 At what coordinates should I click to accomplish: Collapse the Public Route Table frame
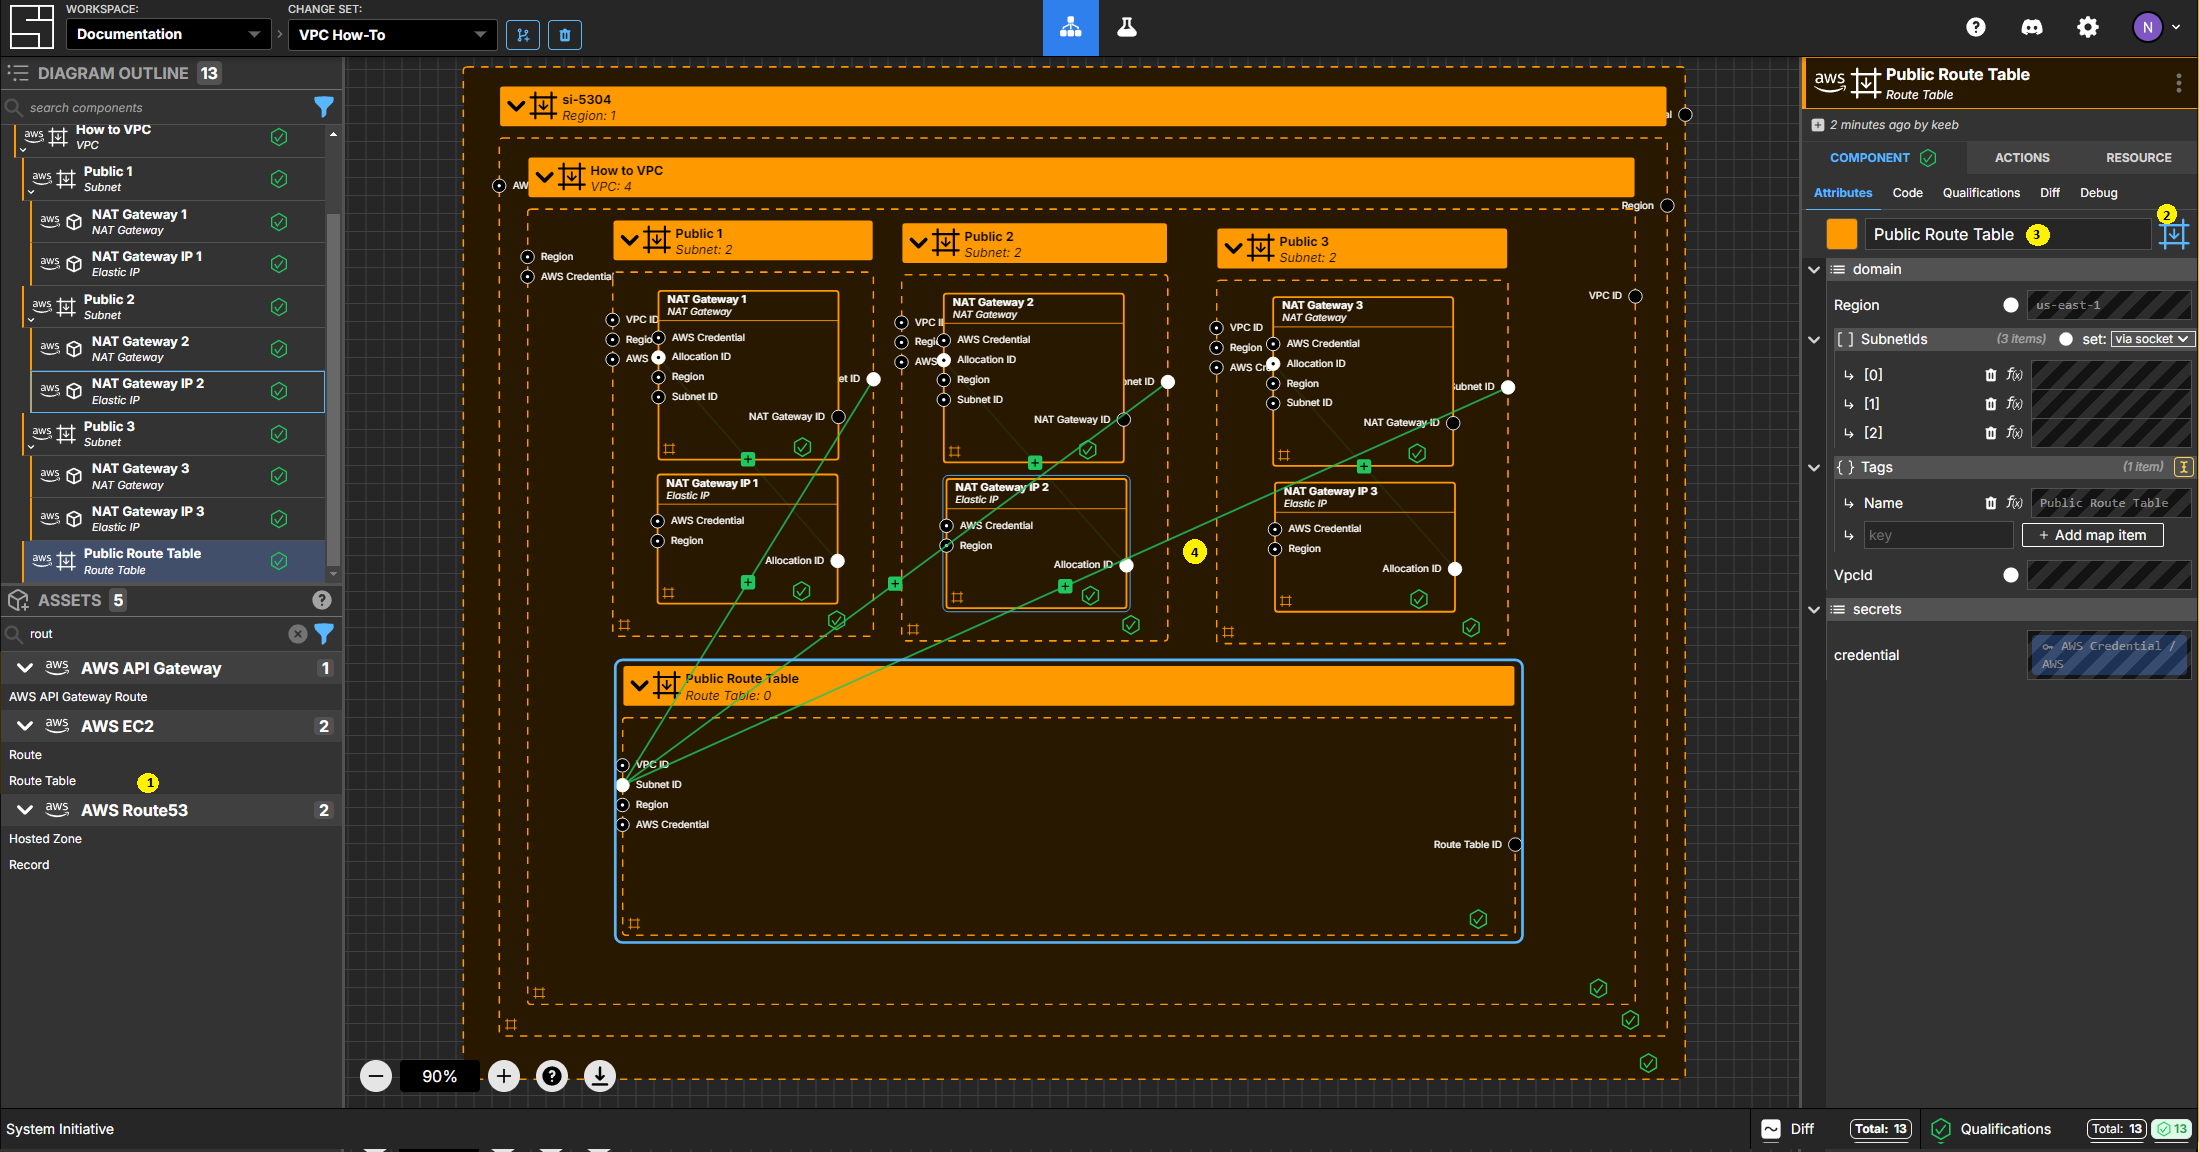pyautogui.click(x=639, y=686)
